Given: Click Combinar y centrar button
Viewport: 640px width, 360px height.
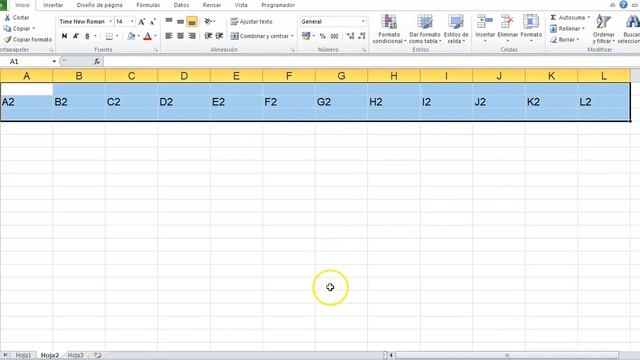Looking at the screenshot, I should [260, 36].
